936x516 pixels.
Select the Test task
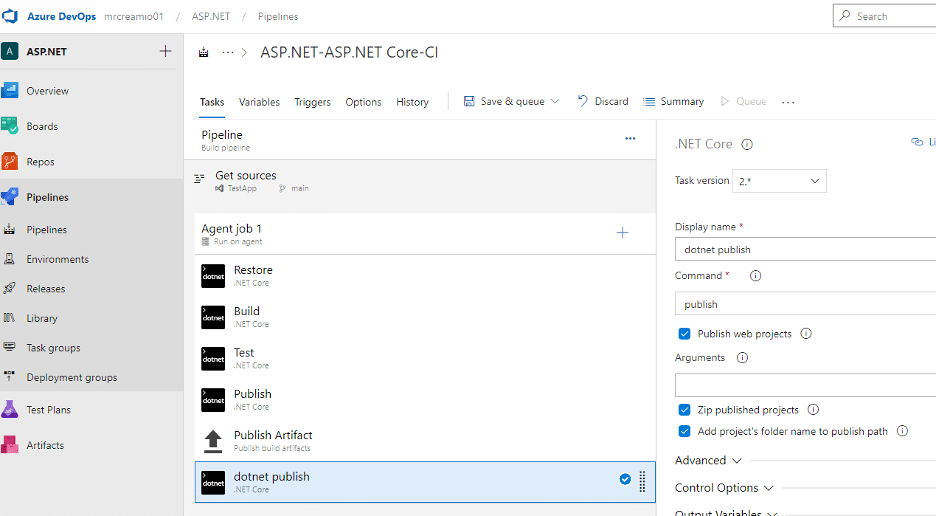pyautogui.click(x=425, y=358)
